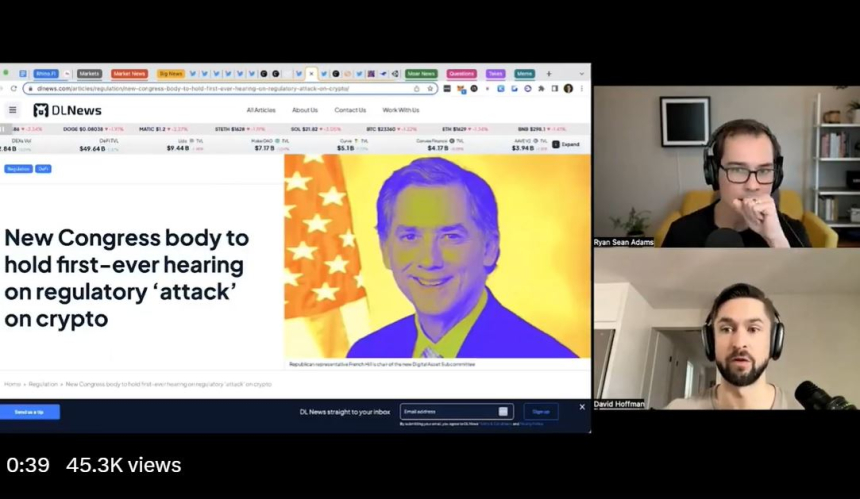Viewport: 860px width, 499px height.
Task: Click the Regulation tag above headline
Action: click(x=18, y=169)
